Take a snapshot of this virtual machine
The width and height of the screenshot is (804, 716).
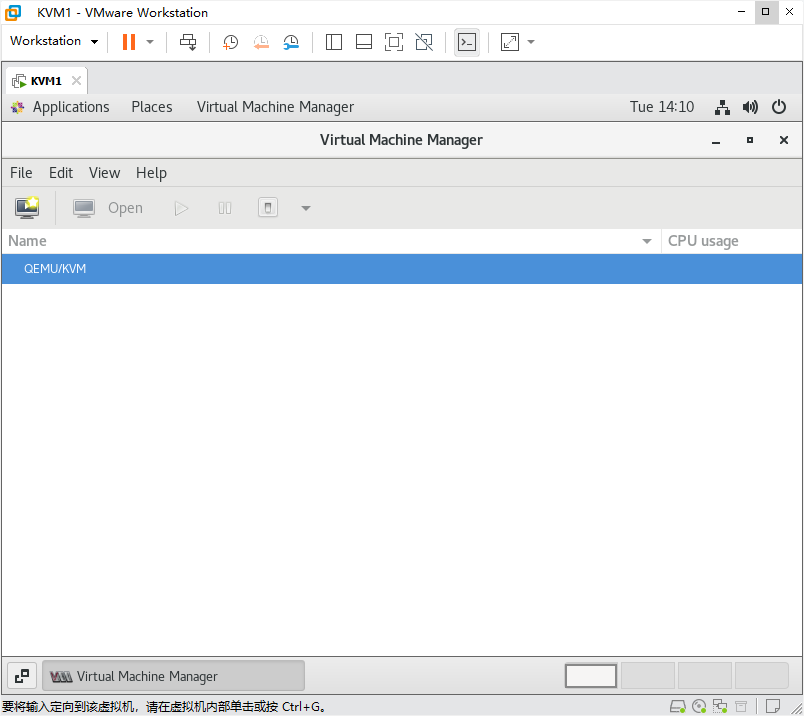coord(230,42)
